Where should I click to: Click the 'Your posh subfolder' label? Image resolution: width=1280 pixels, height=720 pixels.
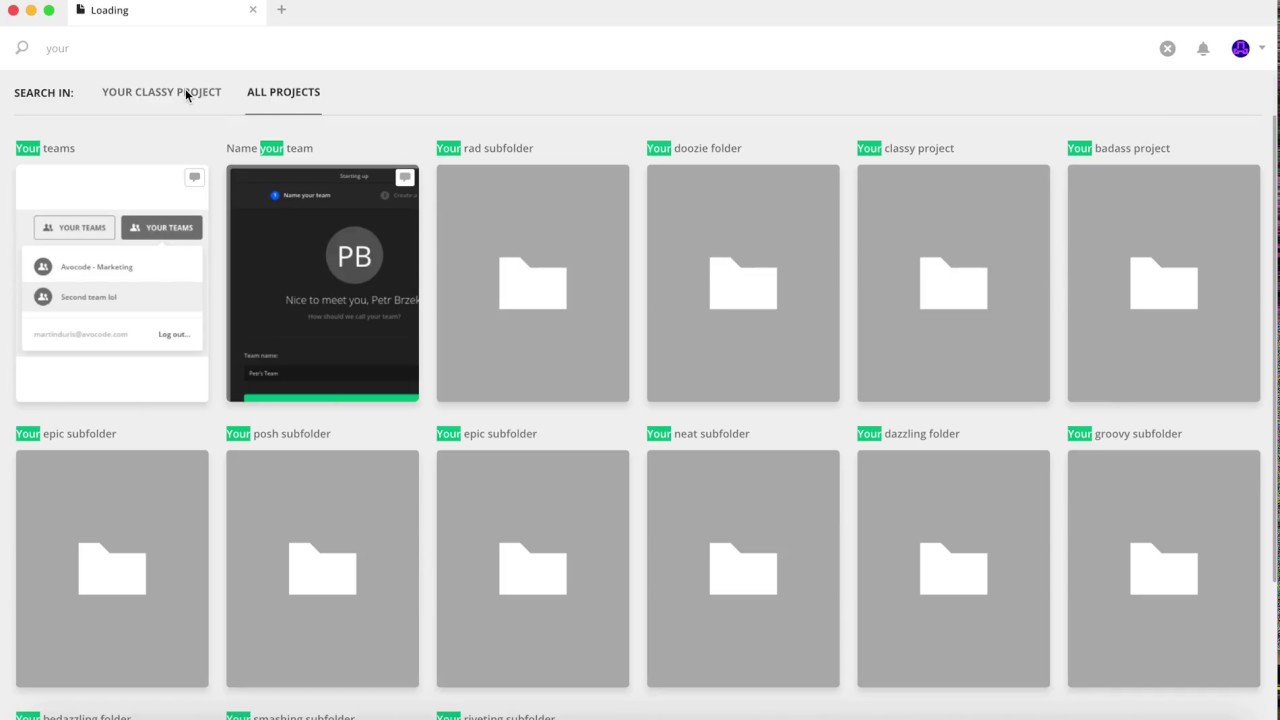point(278,434)
